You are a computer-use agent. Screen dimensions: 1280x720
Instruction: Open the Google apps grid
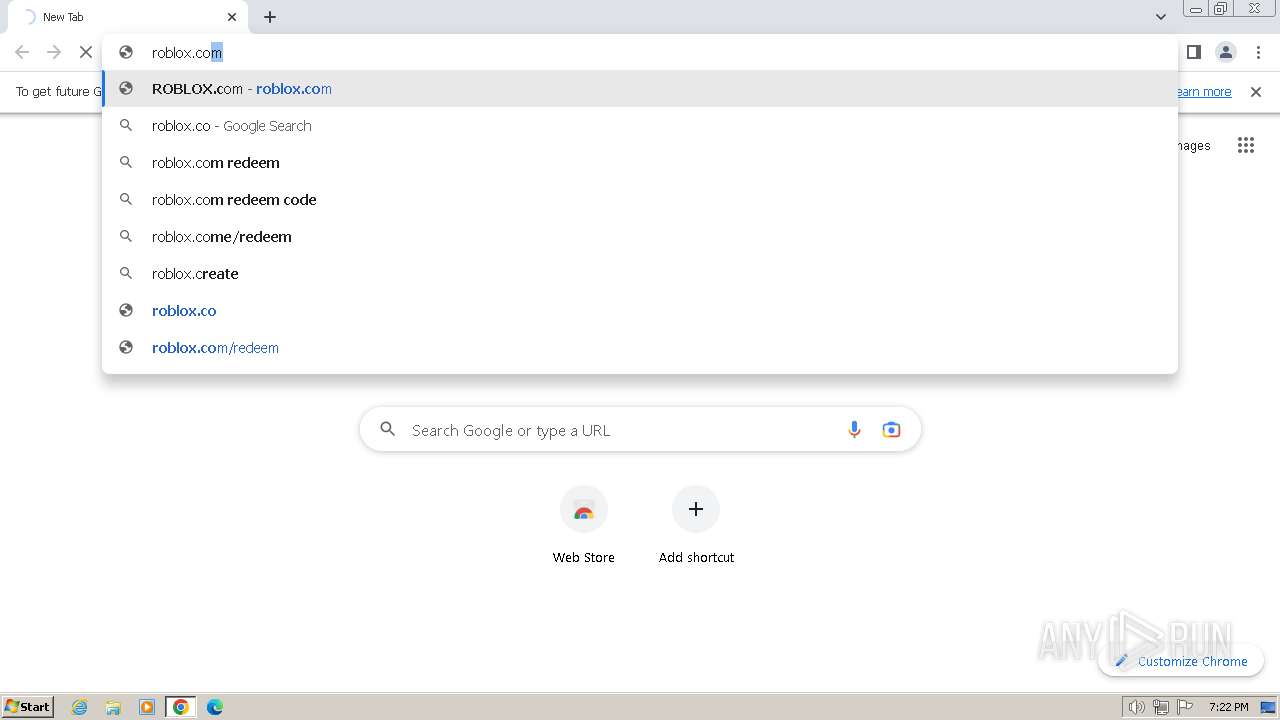(x=1246, y=146)
